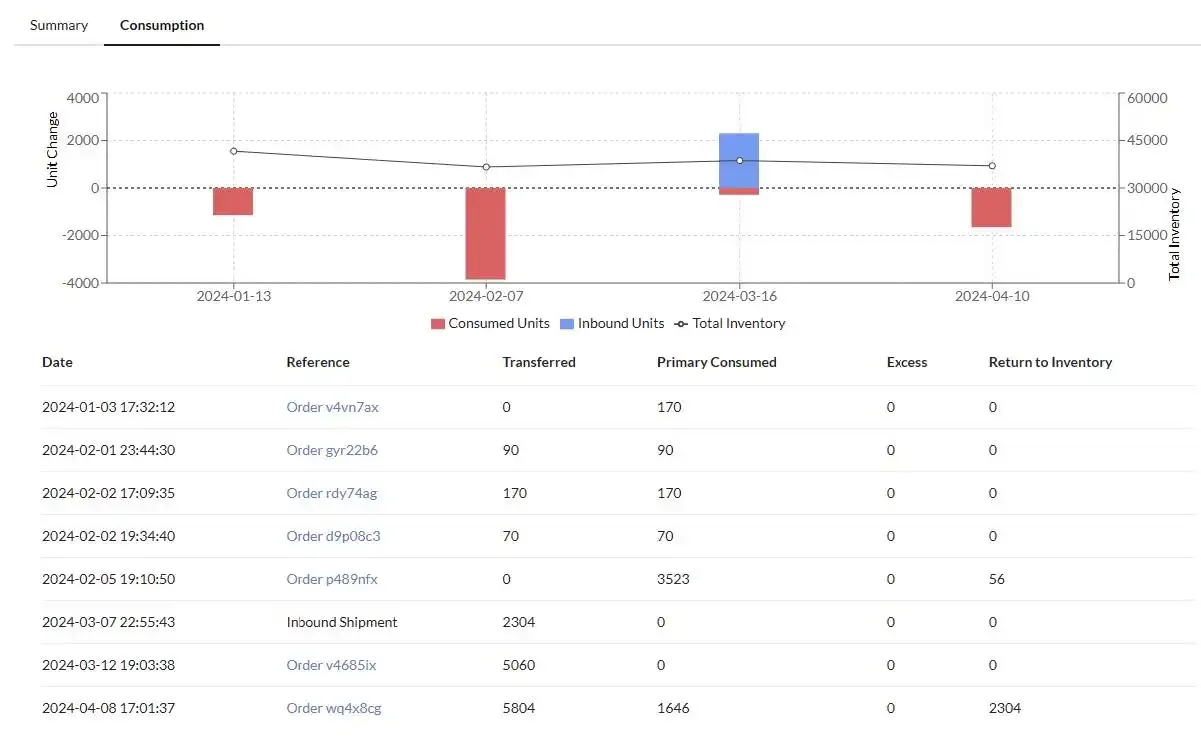Sort the table by the Date column
Image resolution: width=1201 pixels, height=748 pixels.
[x=57, y=362]
